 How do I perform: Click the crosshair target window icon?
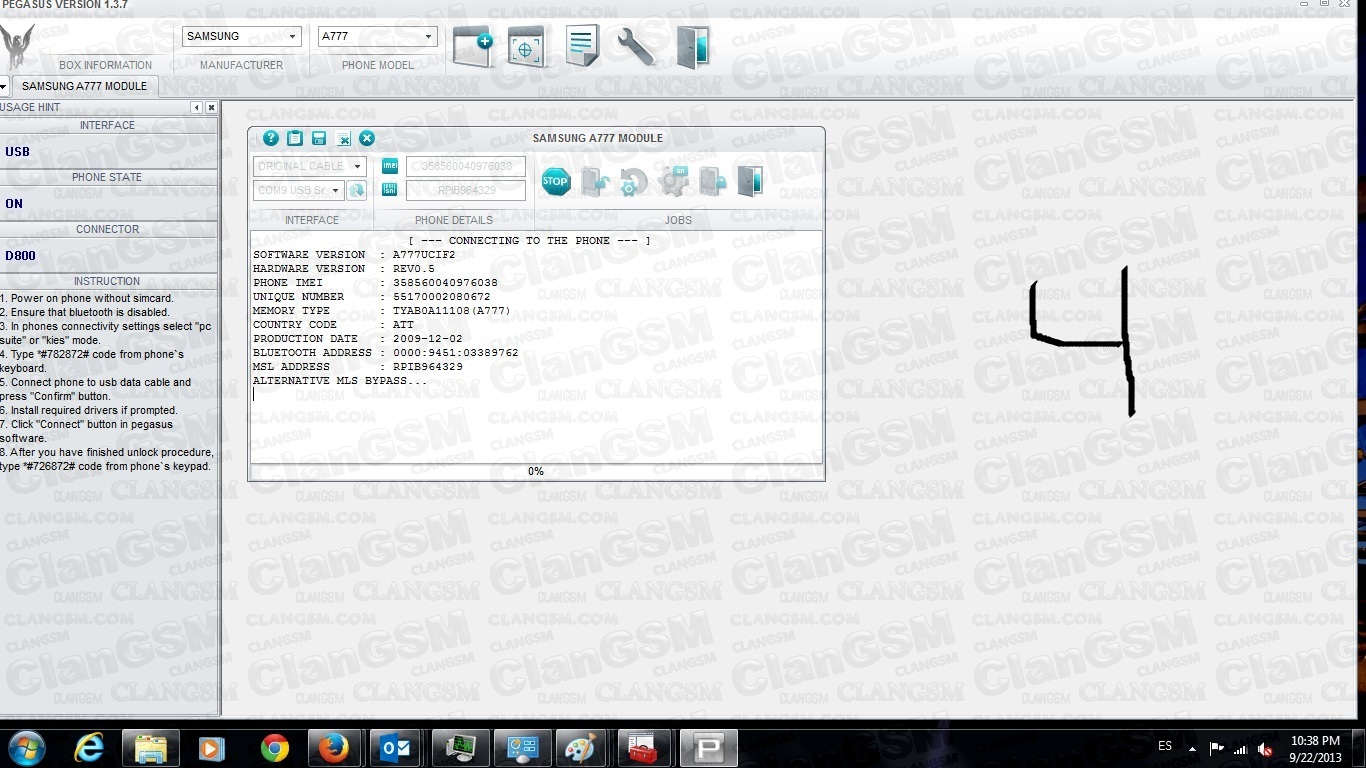tap(527, 47)
